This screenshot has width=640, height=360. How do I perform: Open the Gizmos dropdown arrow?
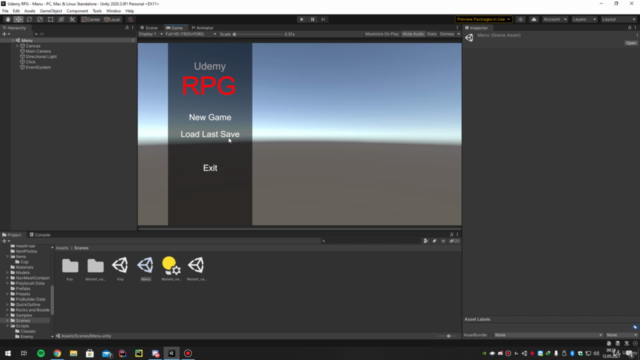coord(458,34)
